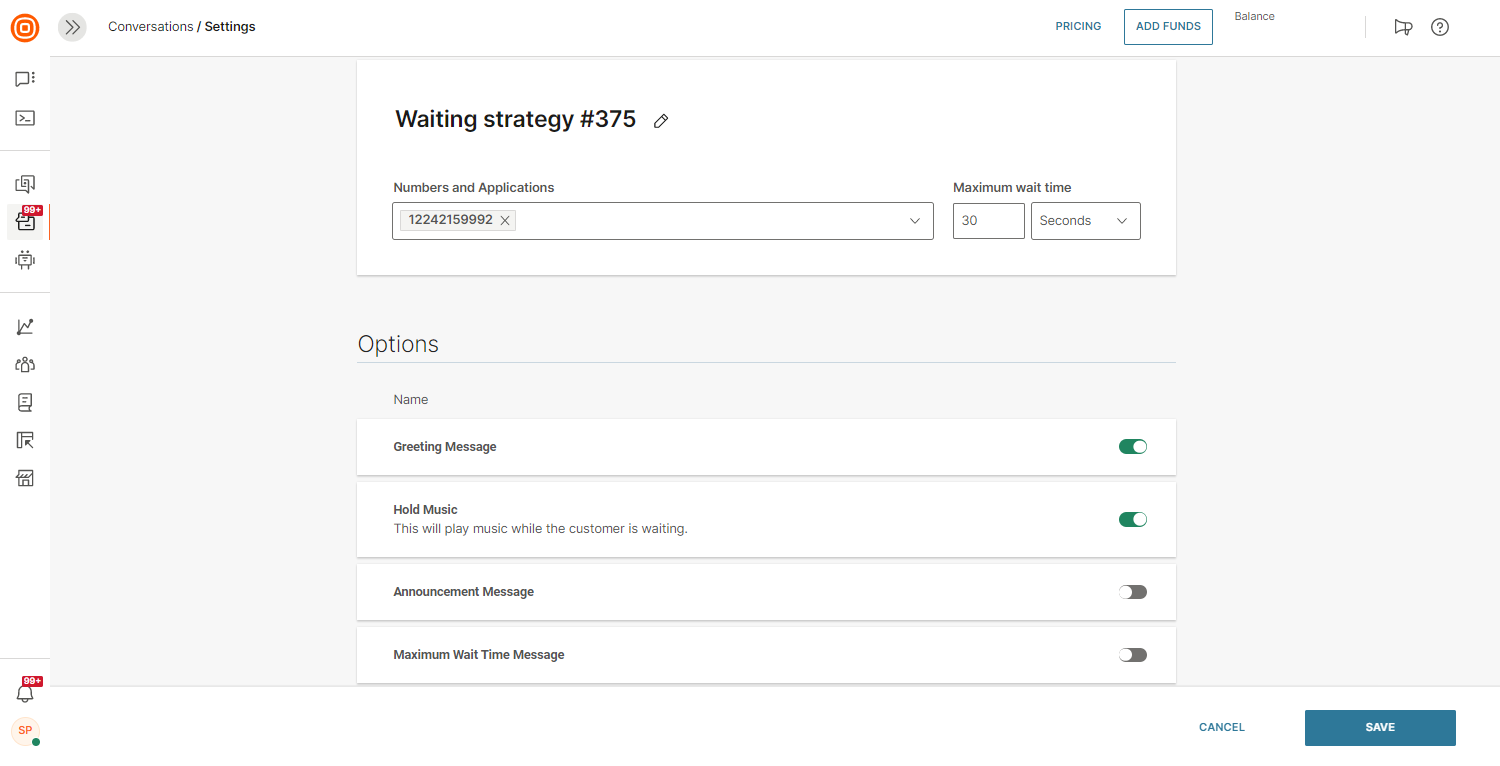
Task: Open the storefront marketplace sidebar icon
Action: tap(25, 478)
